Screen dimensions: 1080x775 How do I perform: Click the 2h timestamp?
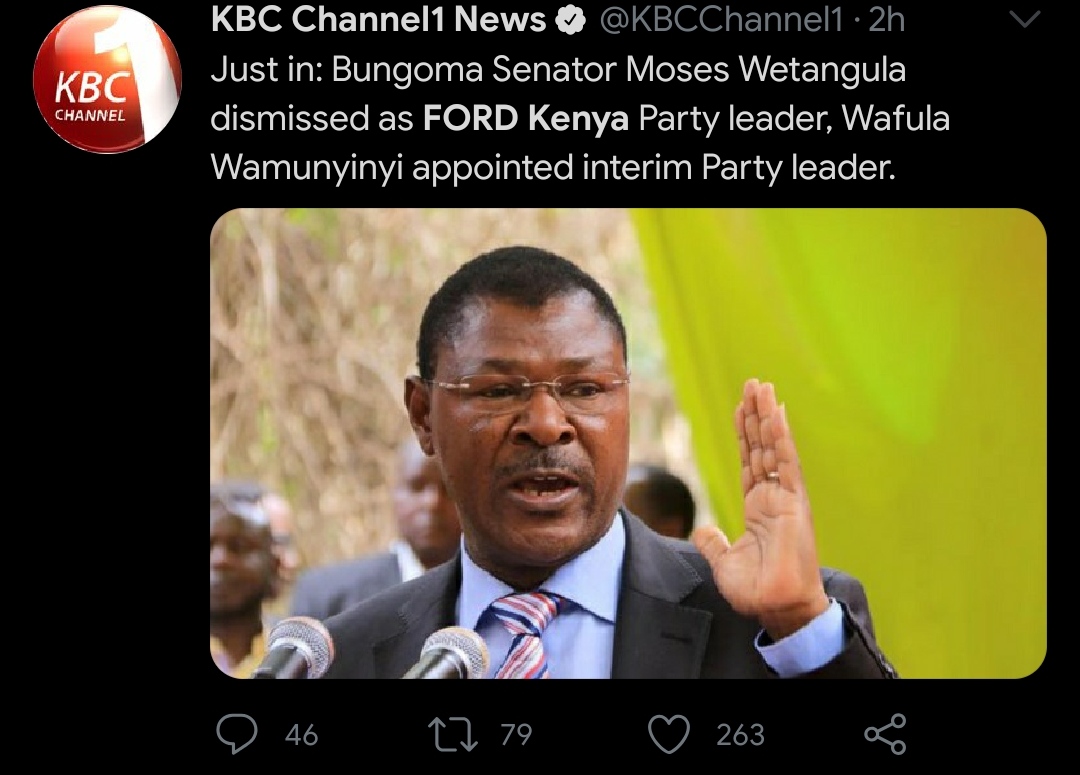click(886, 21)
